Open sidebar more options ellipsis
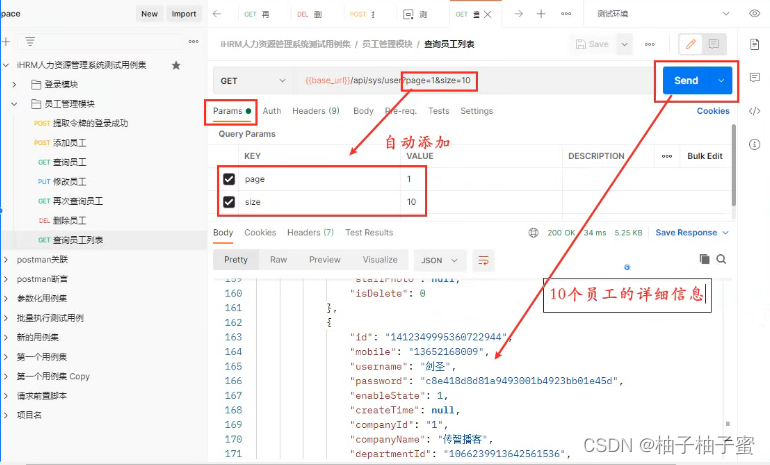Viewport: 770px width, 465px height. [193, 42]
